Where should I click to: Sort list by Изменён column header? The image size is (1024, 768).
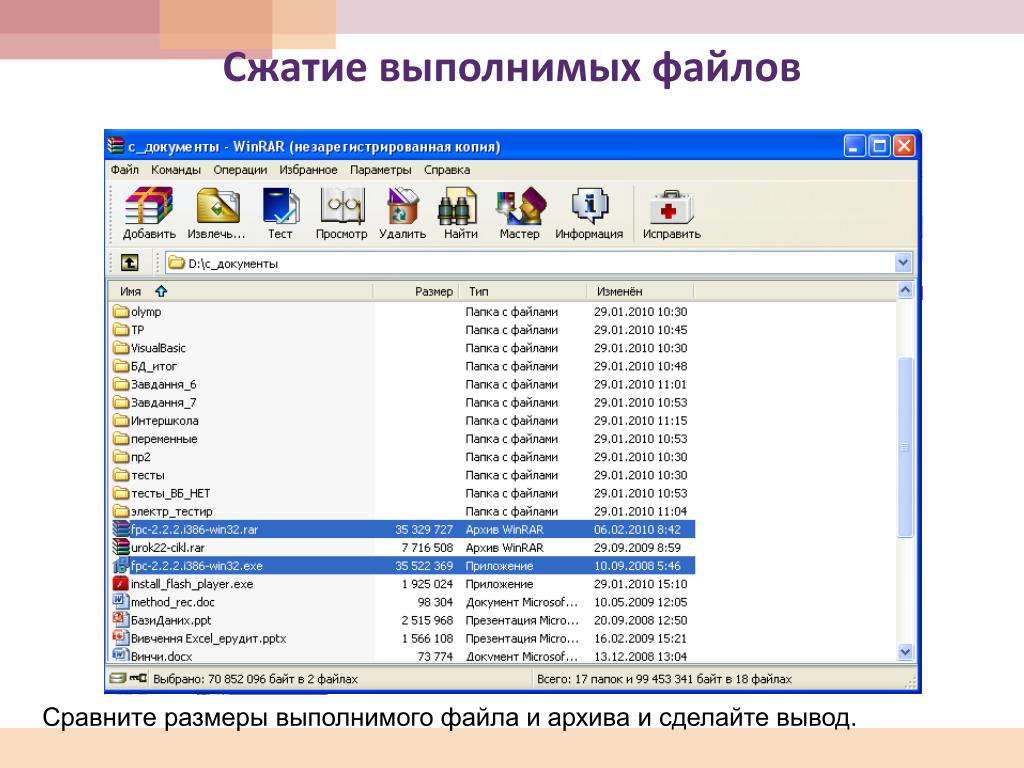point(640,291)
